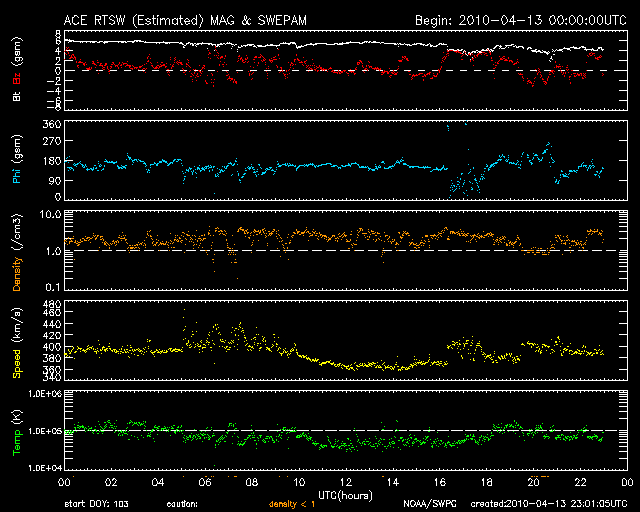640x512 pixels.
Task: Click the cyan 'Phi (gsm)' axis label
Action: click(x=16, y=159)
